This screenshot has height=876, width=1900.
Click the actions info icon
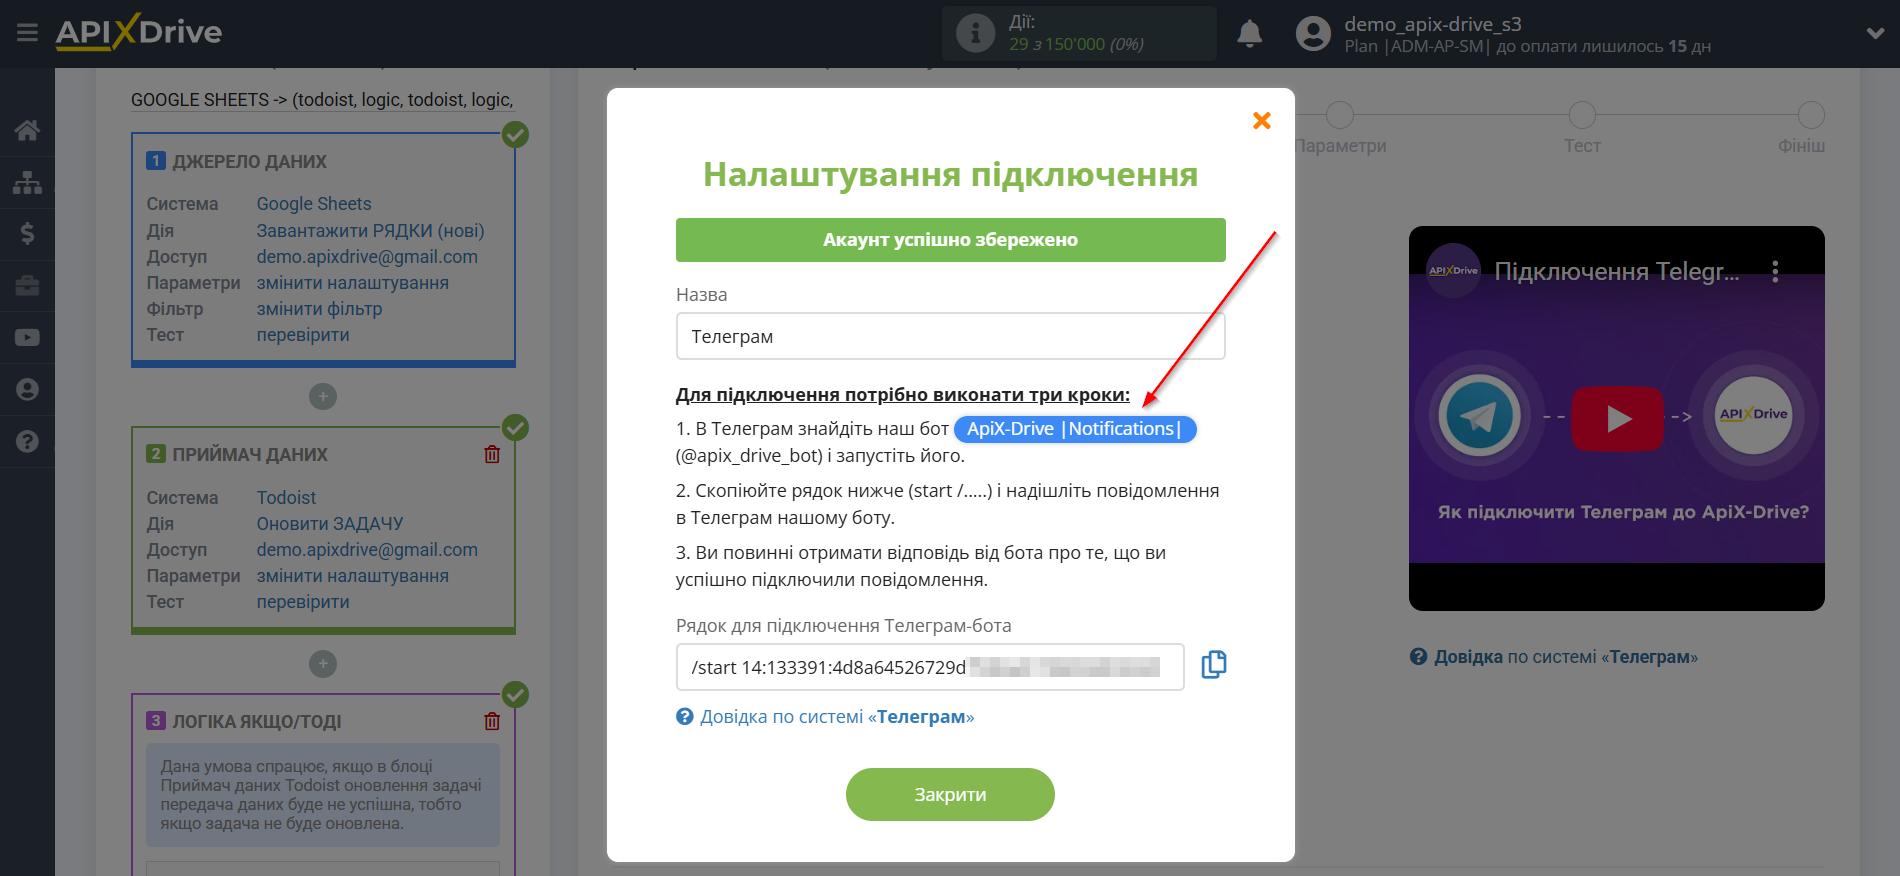(975, 33)
